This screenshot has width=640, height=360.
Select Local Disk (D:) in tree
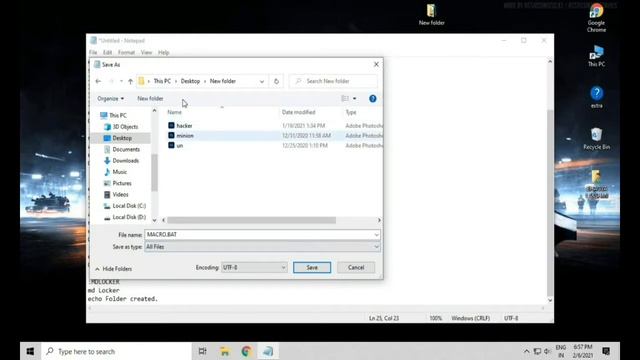pos(125,217)
